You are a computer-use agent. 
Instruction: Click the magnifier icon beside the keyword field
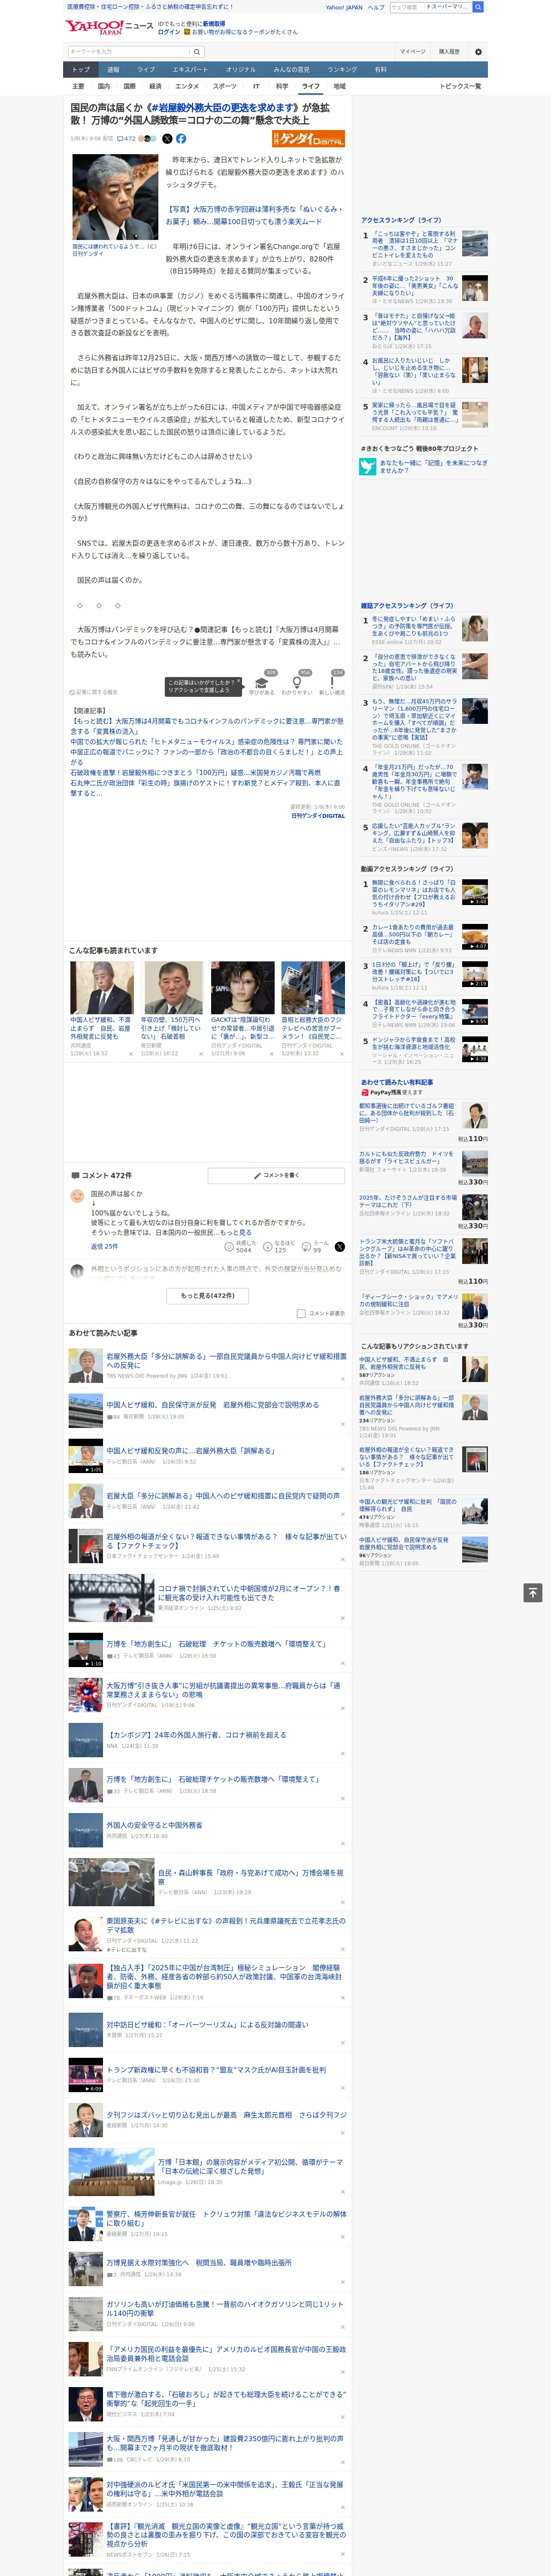[197, 52]
